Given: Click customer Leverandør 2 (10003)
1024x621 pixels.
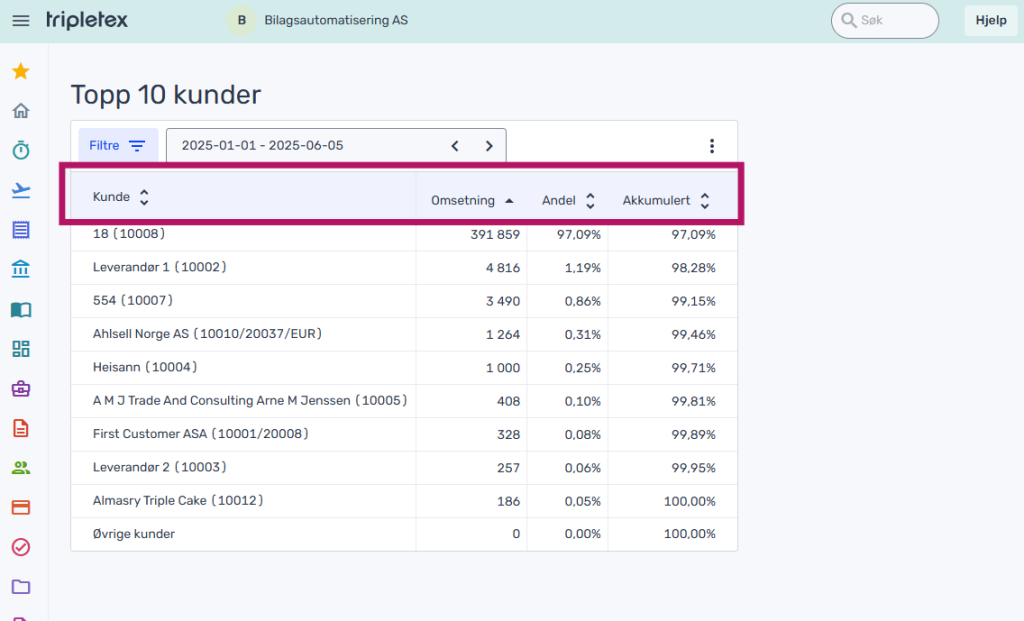Looking at the screenshot, I should tap(159, 467).
